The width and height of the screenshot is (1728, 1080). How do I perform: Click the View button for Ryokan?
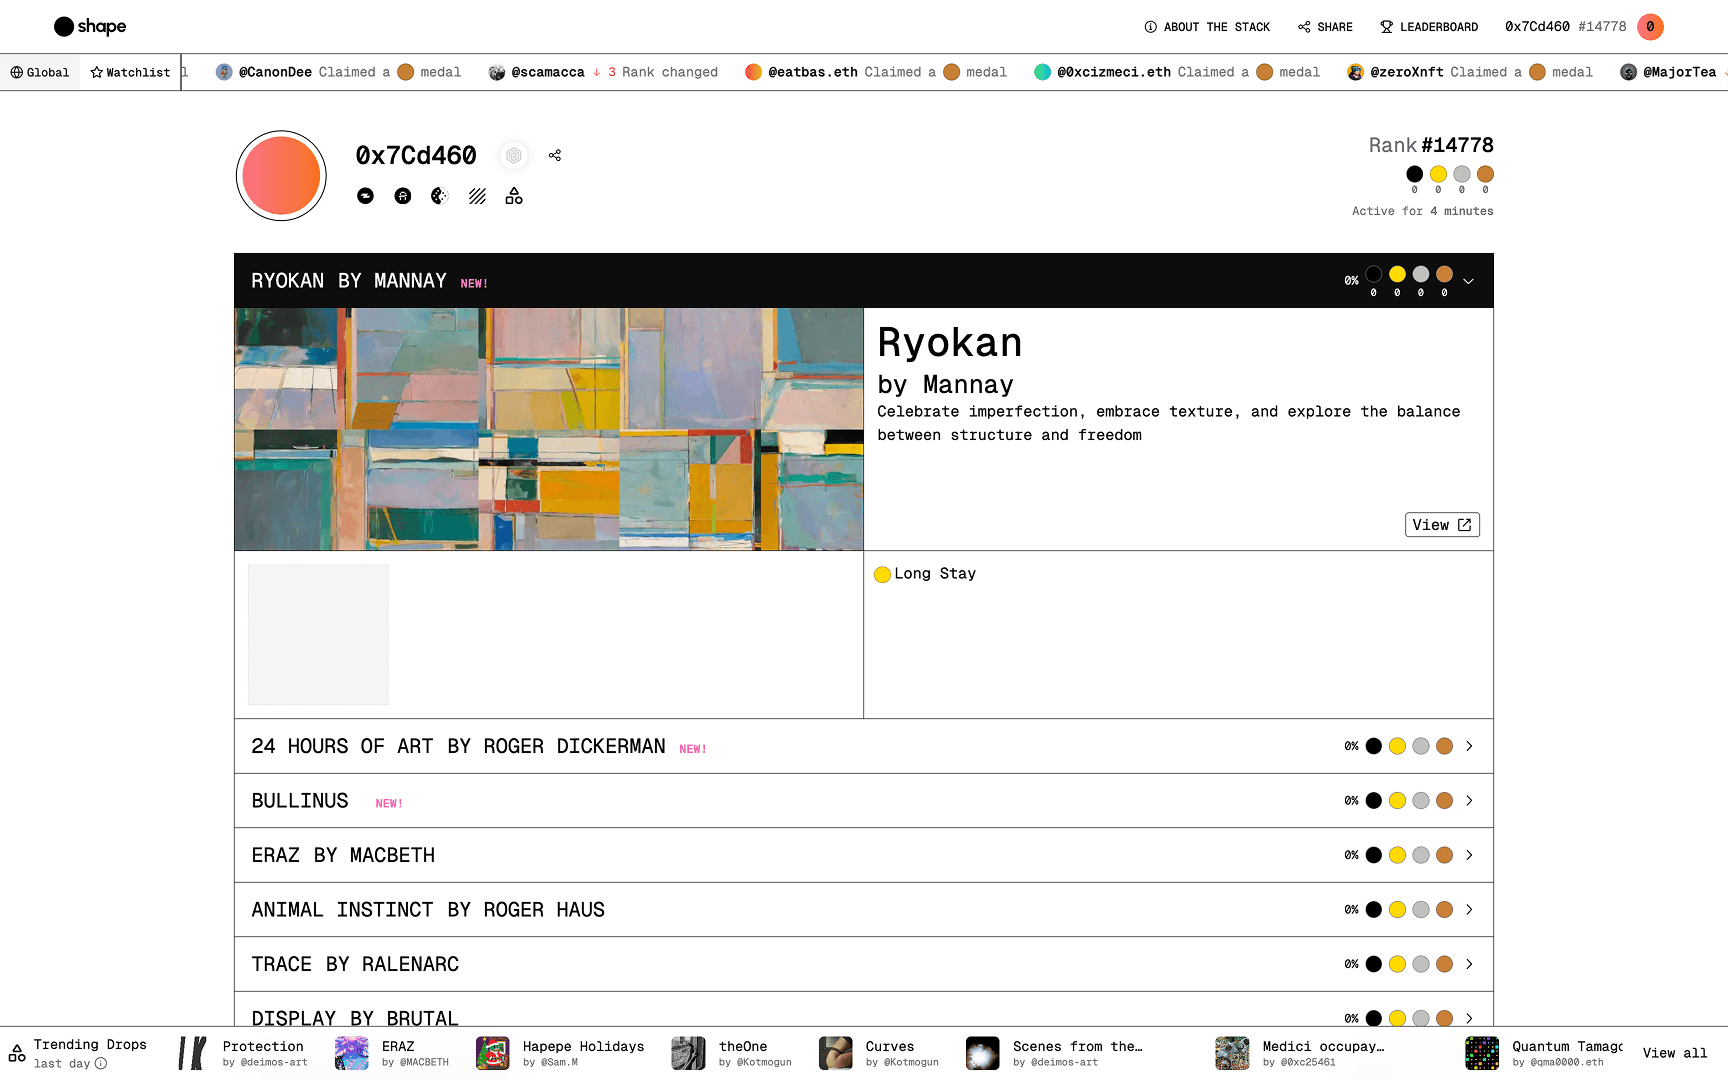coord(1442,525)
